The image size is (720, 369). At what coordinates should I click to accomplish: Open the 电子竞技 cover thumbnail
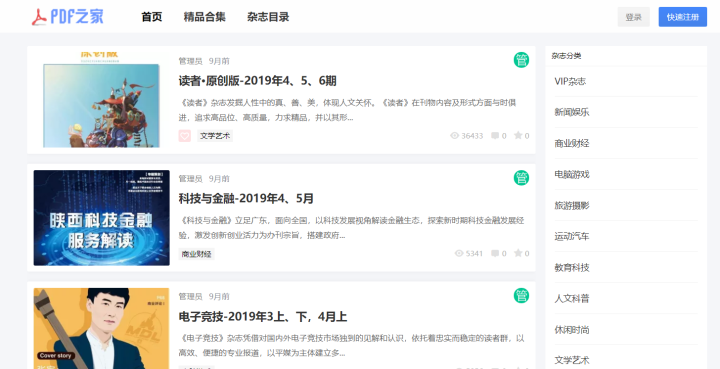click(x=101, y=329)
